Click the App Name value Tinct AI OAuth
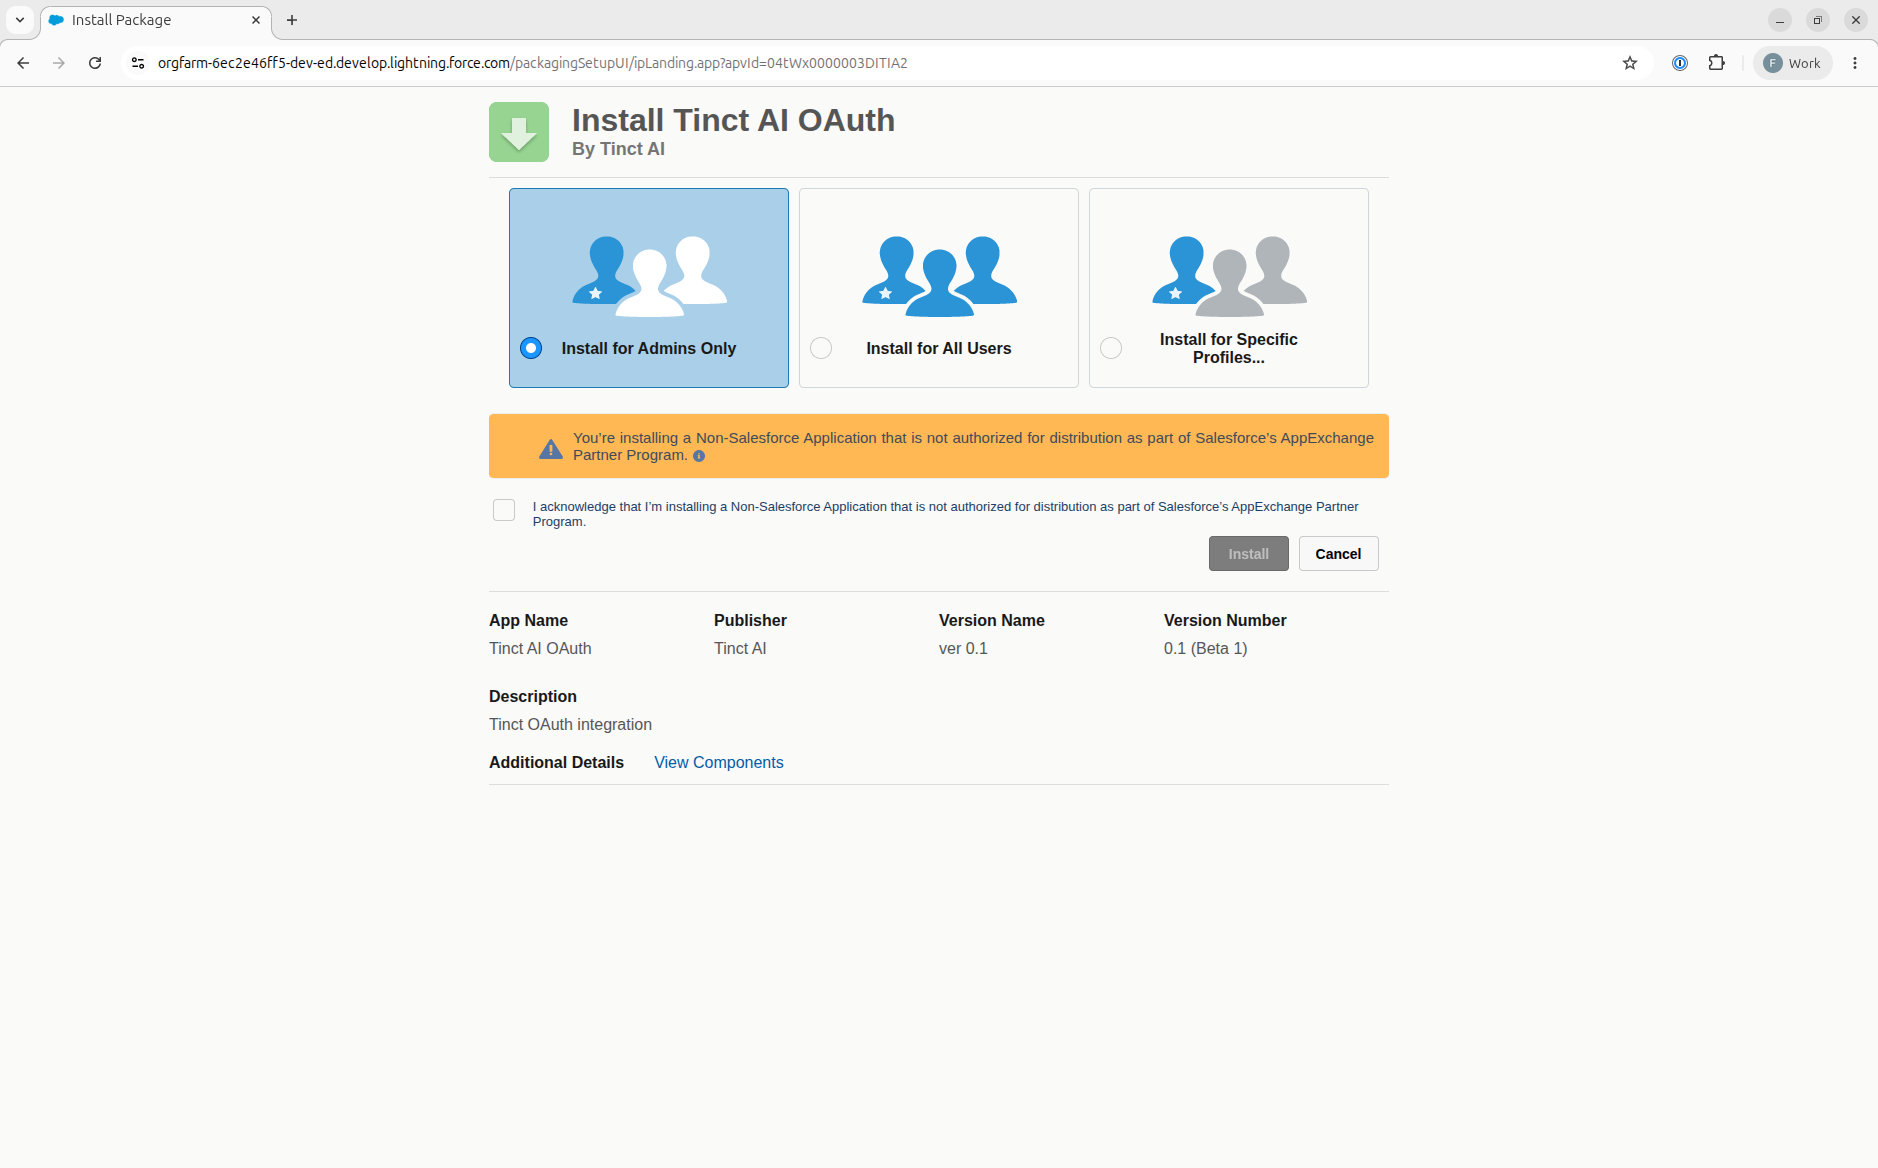Image resolution: width=1878 pixels, height=1168 pixels. (x=540, y=648)
